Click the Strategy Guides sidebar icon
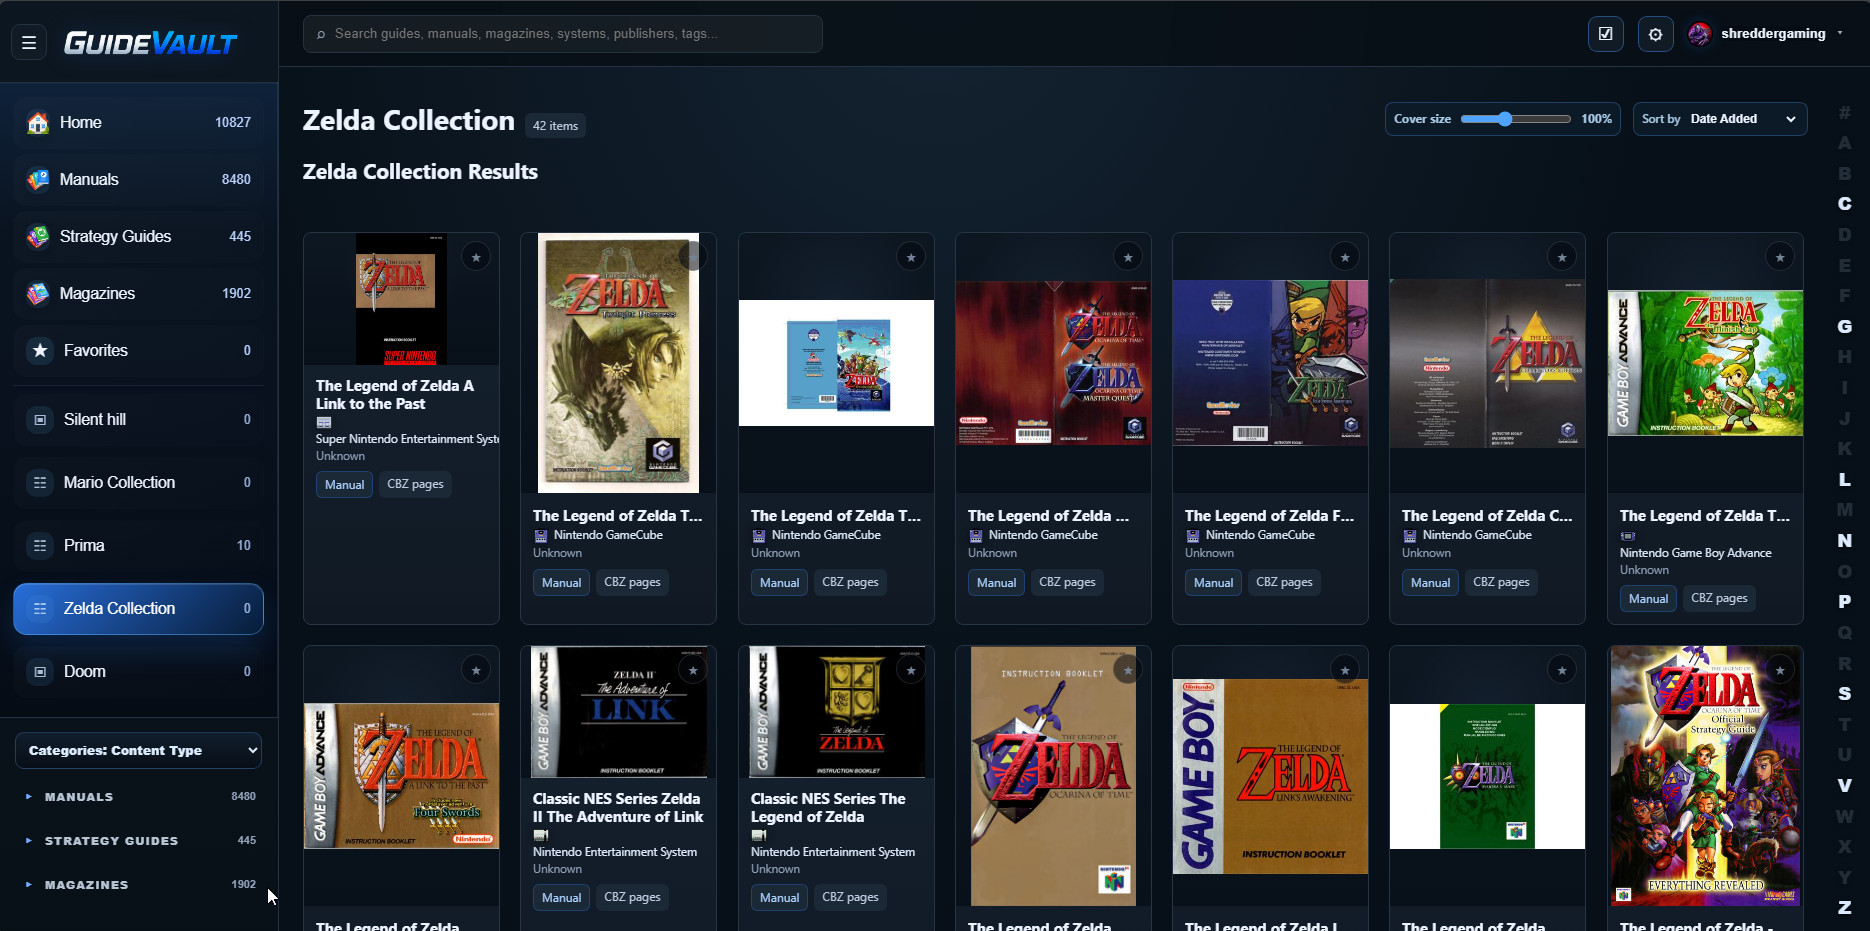 pyautogui.click(x=38, y=237)
